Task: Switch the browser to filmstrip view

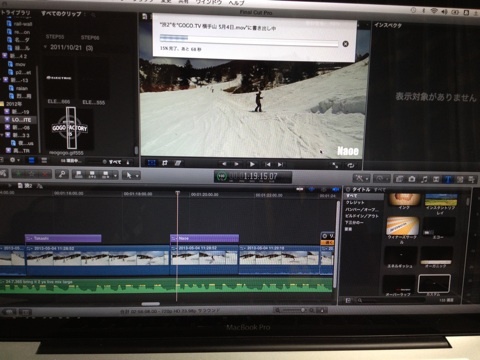Action: pyautogui.click(x=31, y=160)
